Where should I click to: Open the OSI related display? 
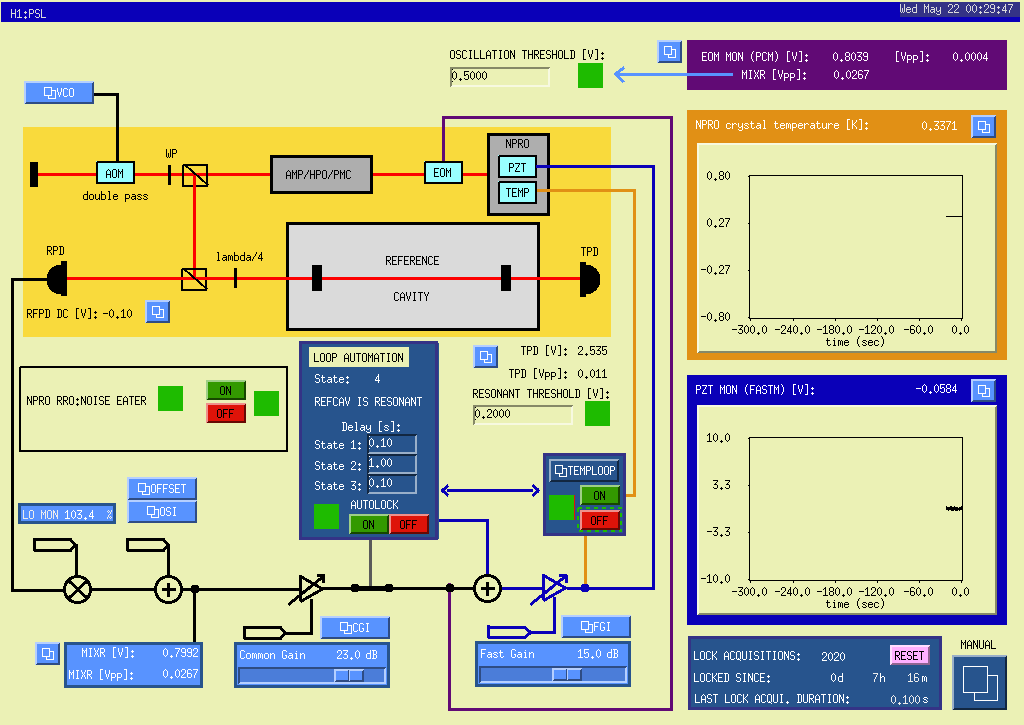(x=162, y=511)
